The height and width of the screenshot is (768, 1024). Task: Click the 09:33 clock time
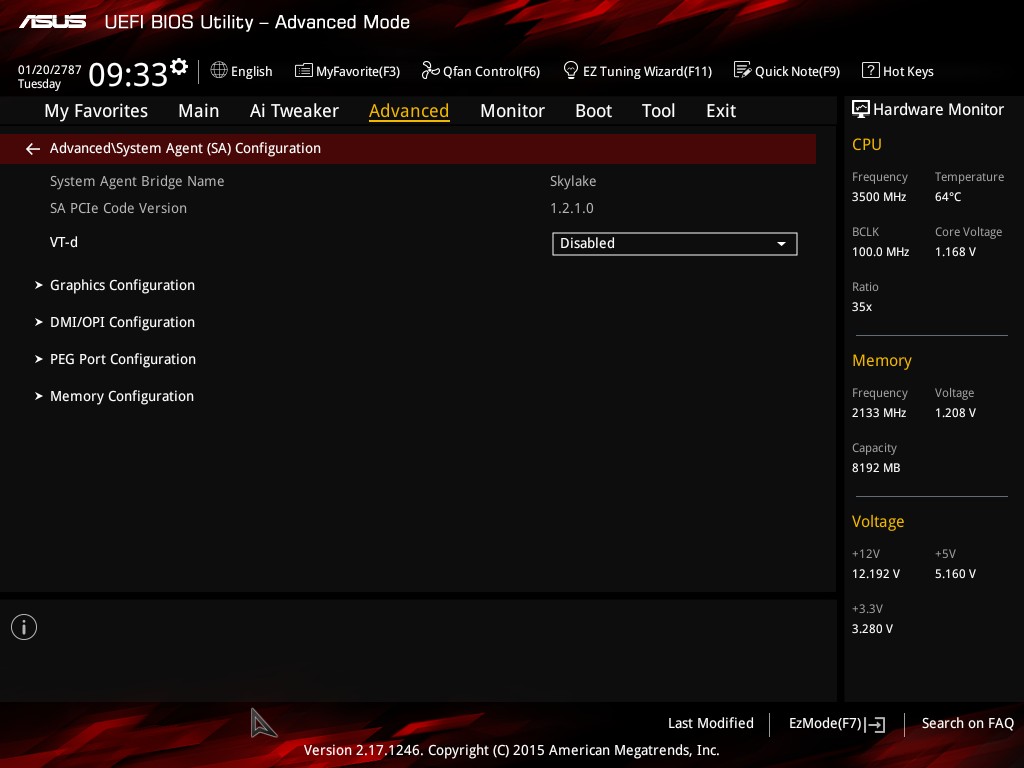pos(129,74)
